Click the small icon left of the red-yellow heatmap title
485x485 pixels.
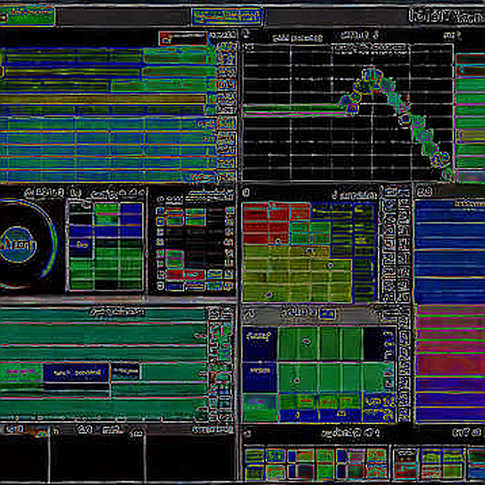[246, 193]
